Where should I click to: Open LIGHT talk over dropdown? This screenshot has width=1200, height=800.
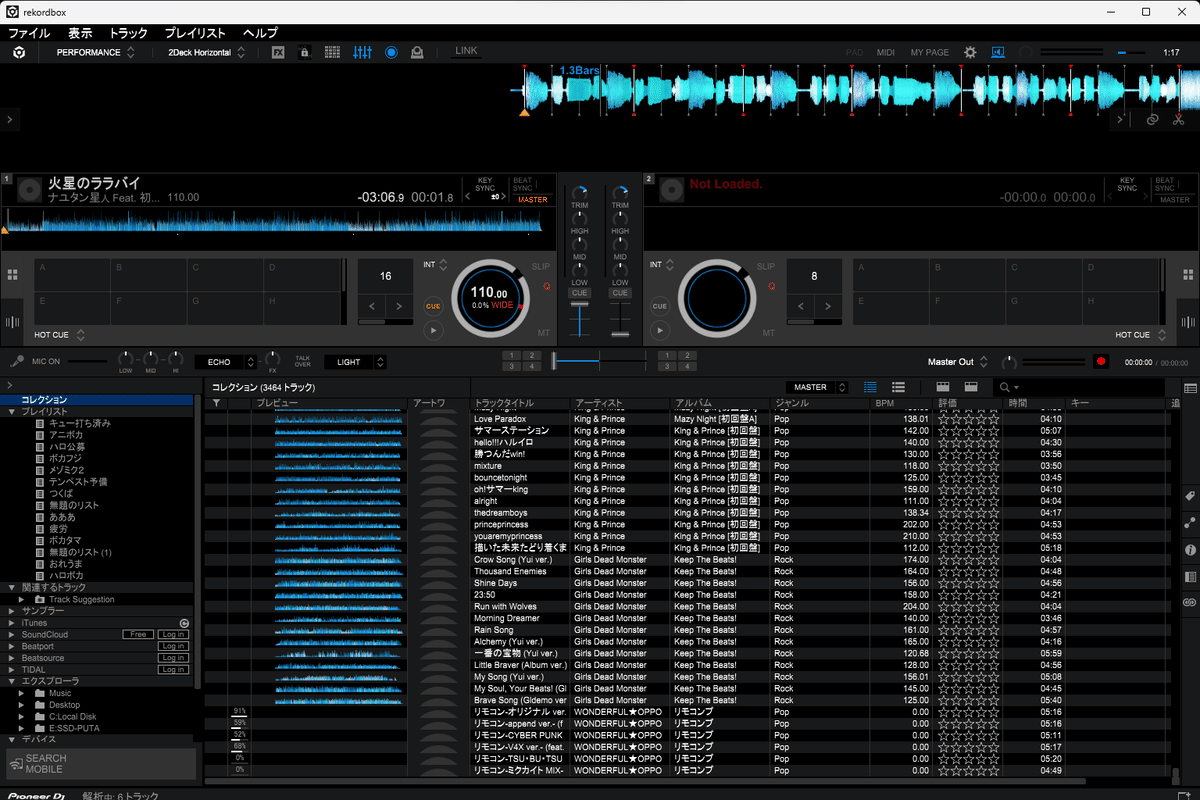pos(355,362)
